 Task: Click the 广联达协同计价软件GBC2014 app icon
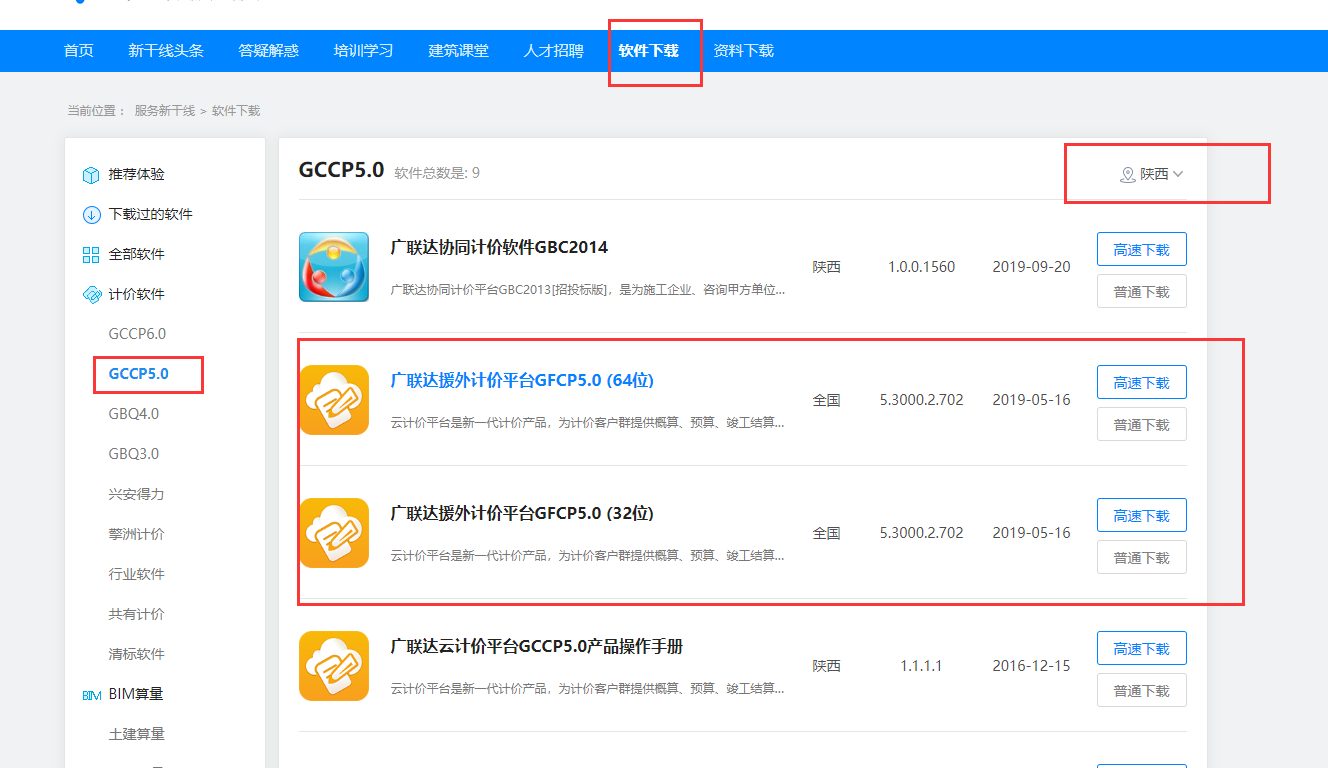[x=334, y=267]
